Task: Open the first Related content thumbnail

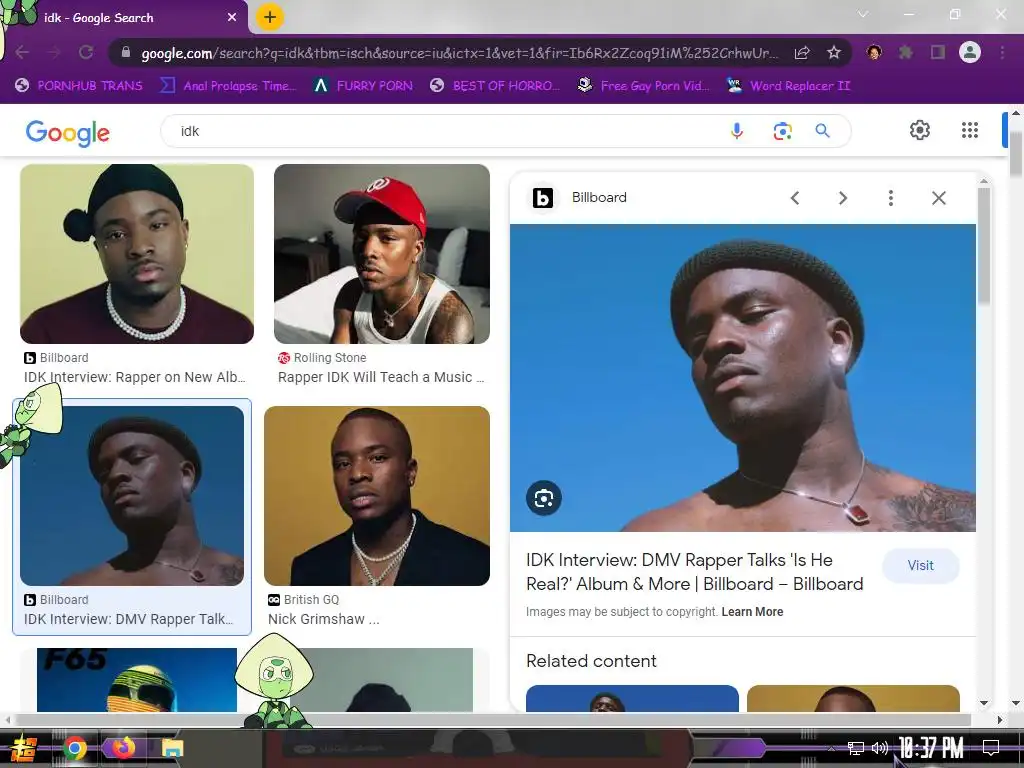Action: pos(632,698)
